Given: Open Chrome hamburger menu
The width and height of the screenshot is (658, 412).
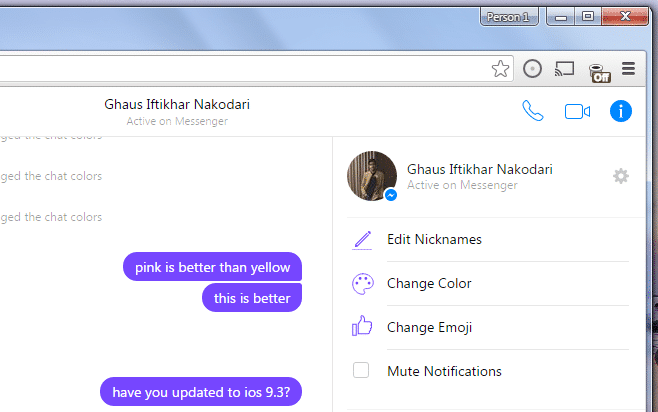Looking at the screenshot, I should 629,69.
